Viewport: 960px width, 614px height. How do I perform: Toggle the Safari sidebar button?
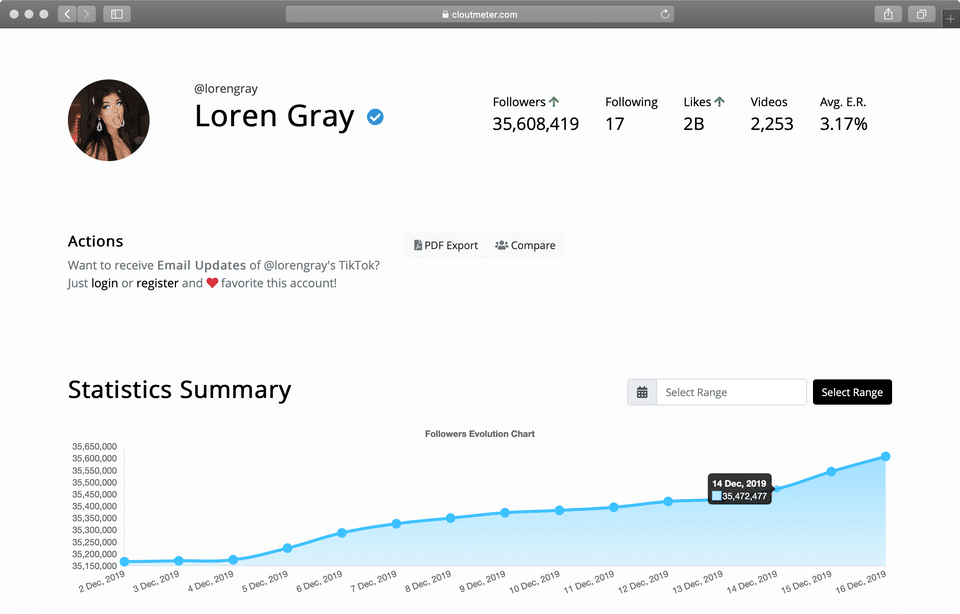[116, 14]
